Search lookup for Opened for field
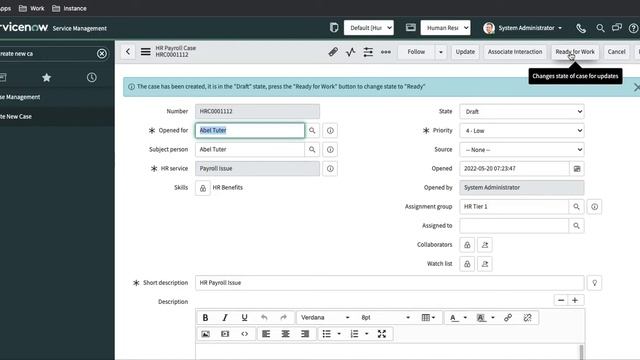This screenshot has width=640, height=360. coord(312,131)
